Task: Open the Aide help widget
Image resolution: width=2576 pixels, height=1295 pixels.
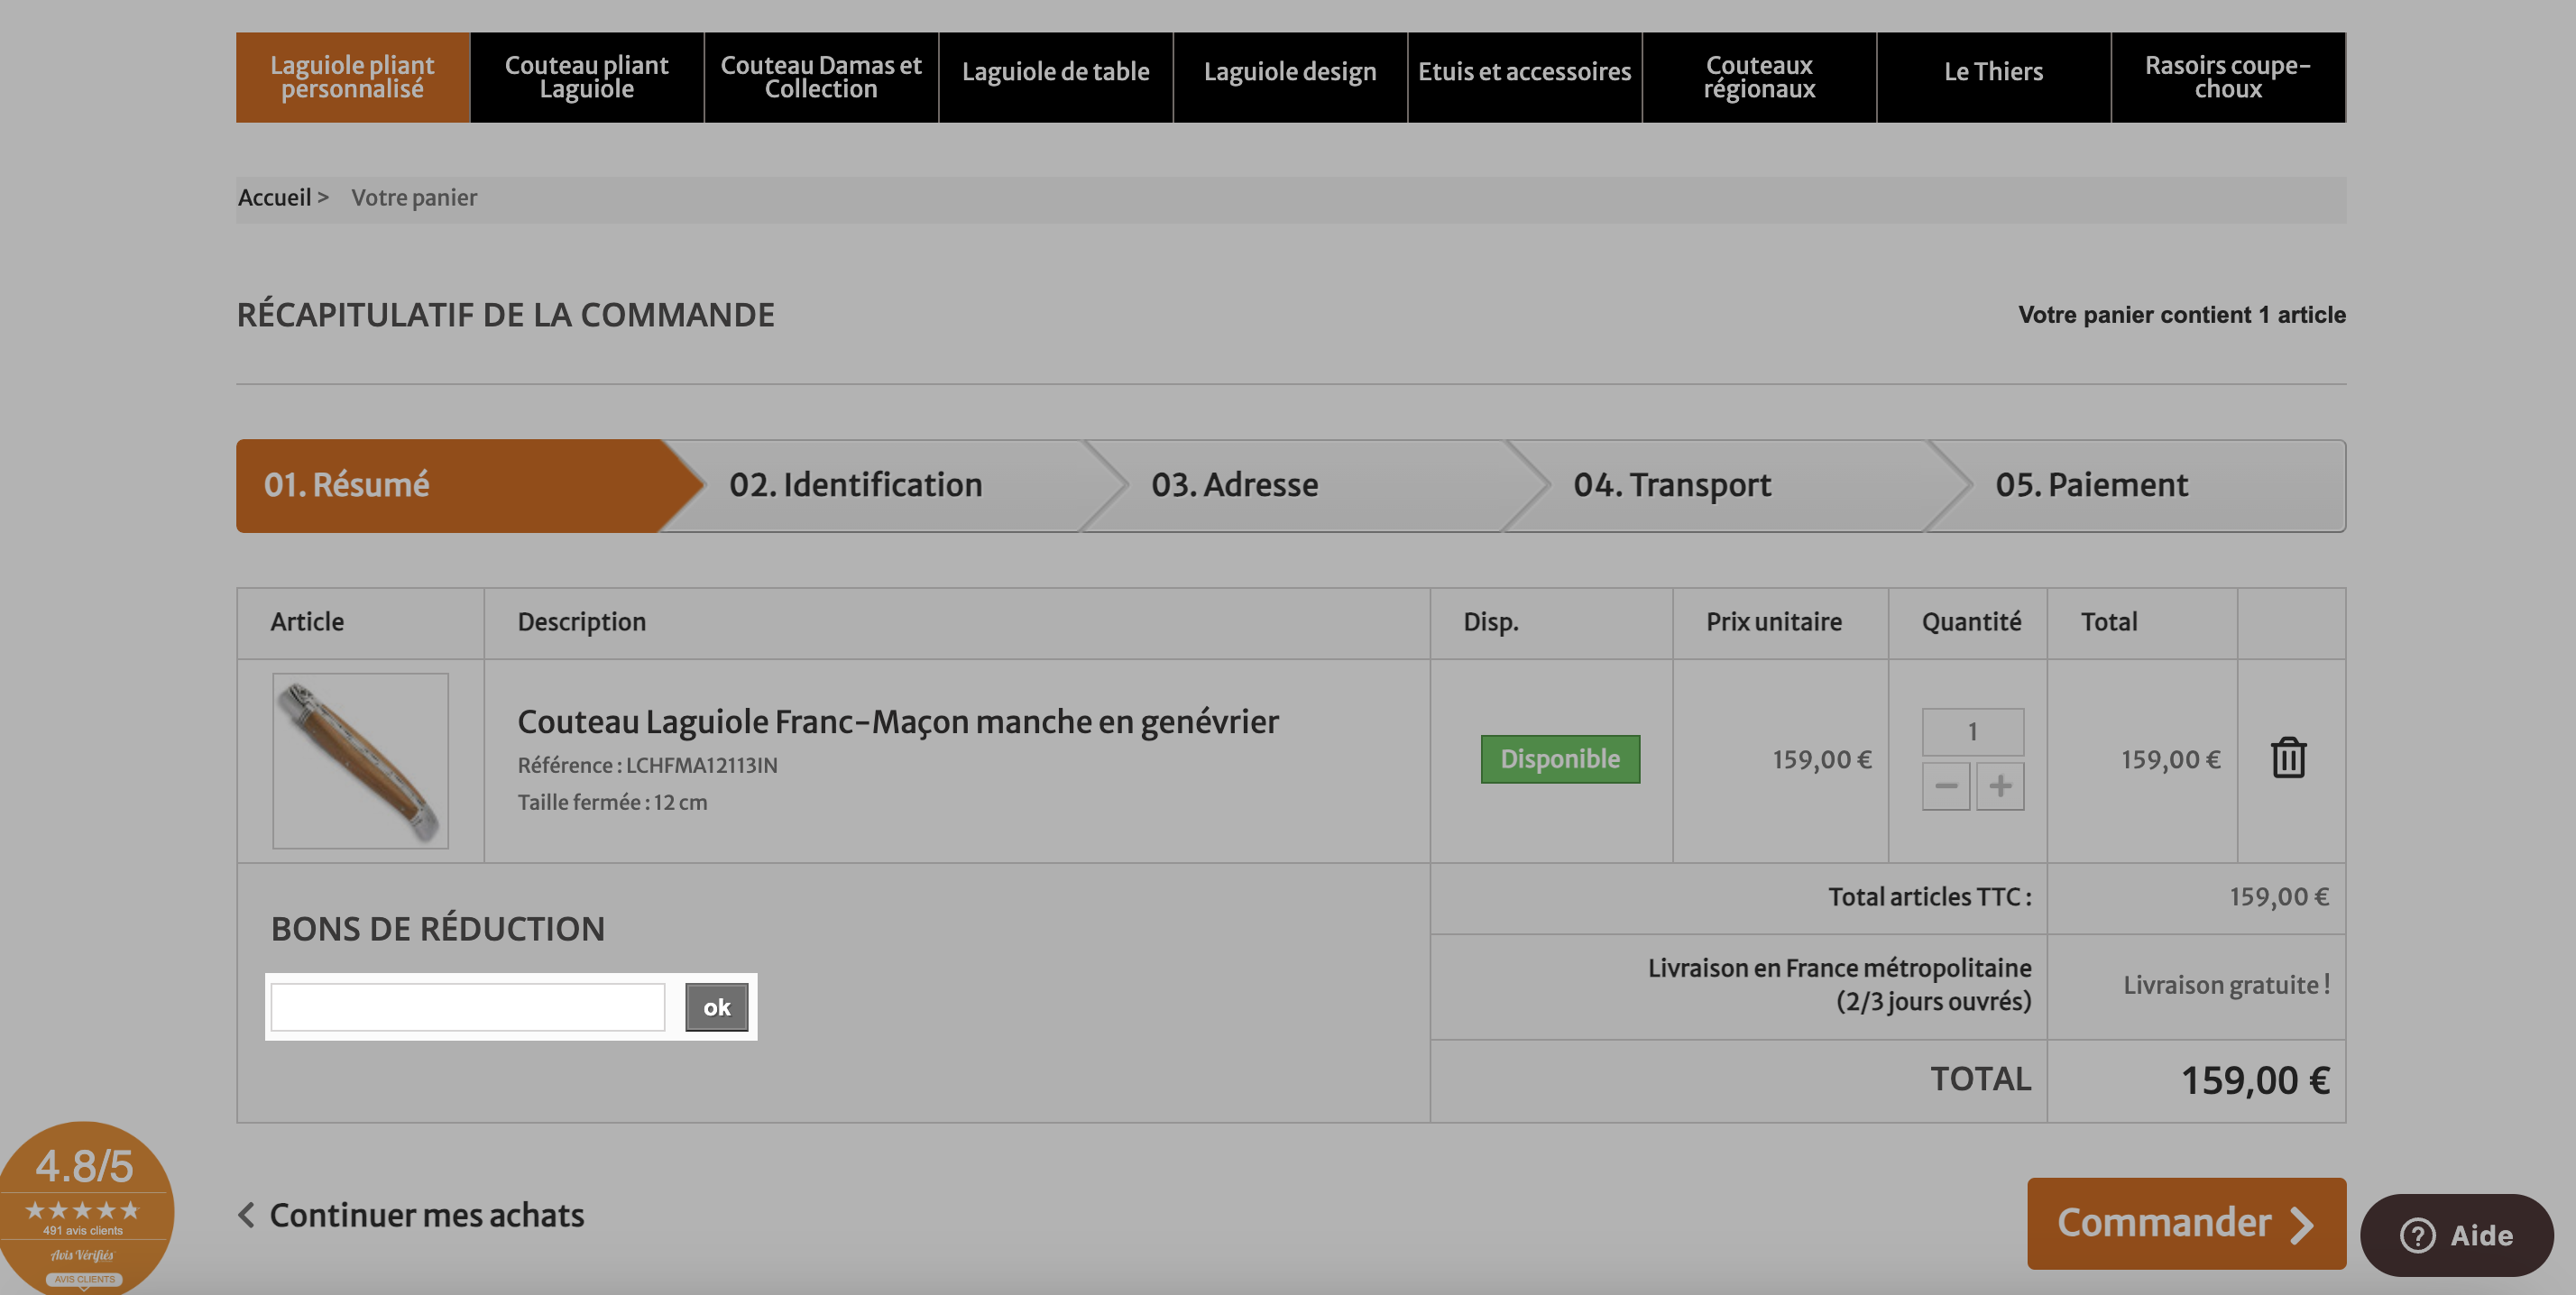Action: 2456,1235
